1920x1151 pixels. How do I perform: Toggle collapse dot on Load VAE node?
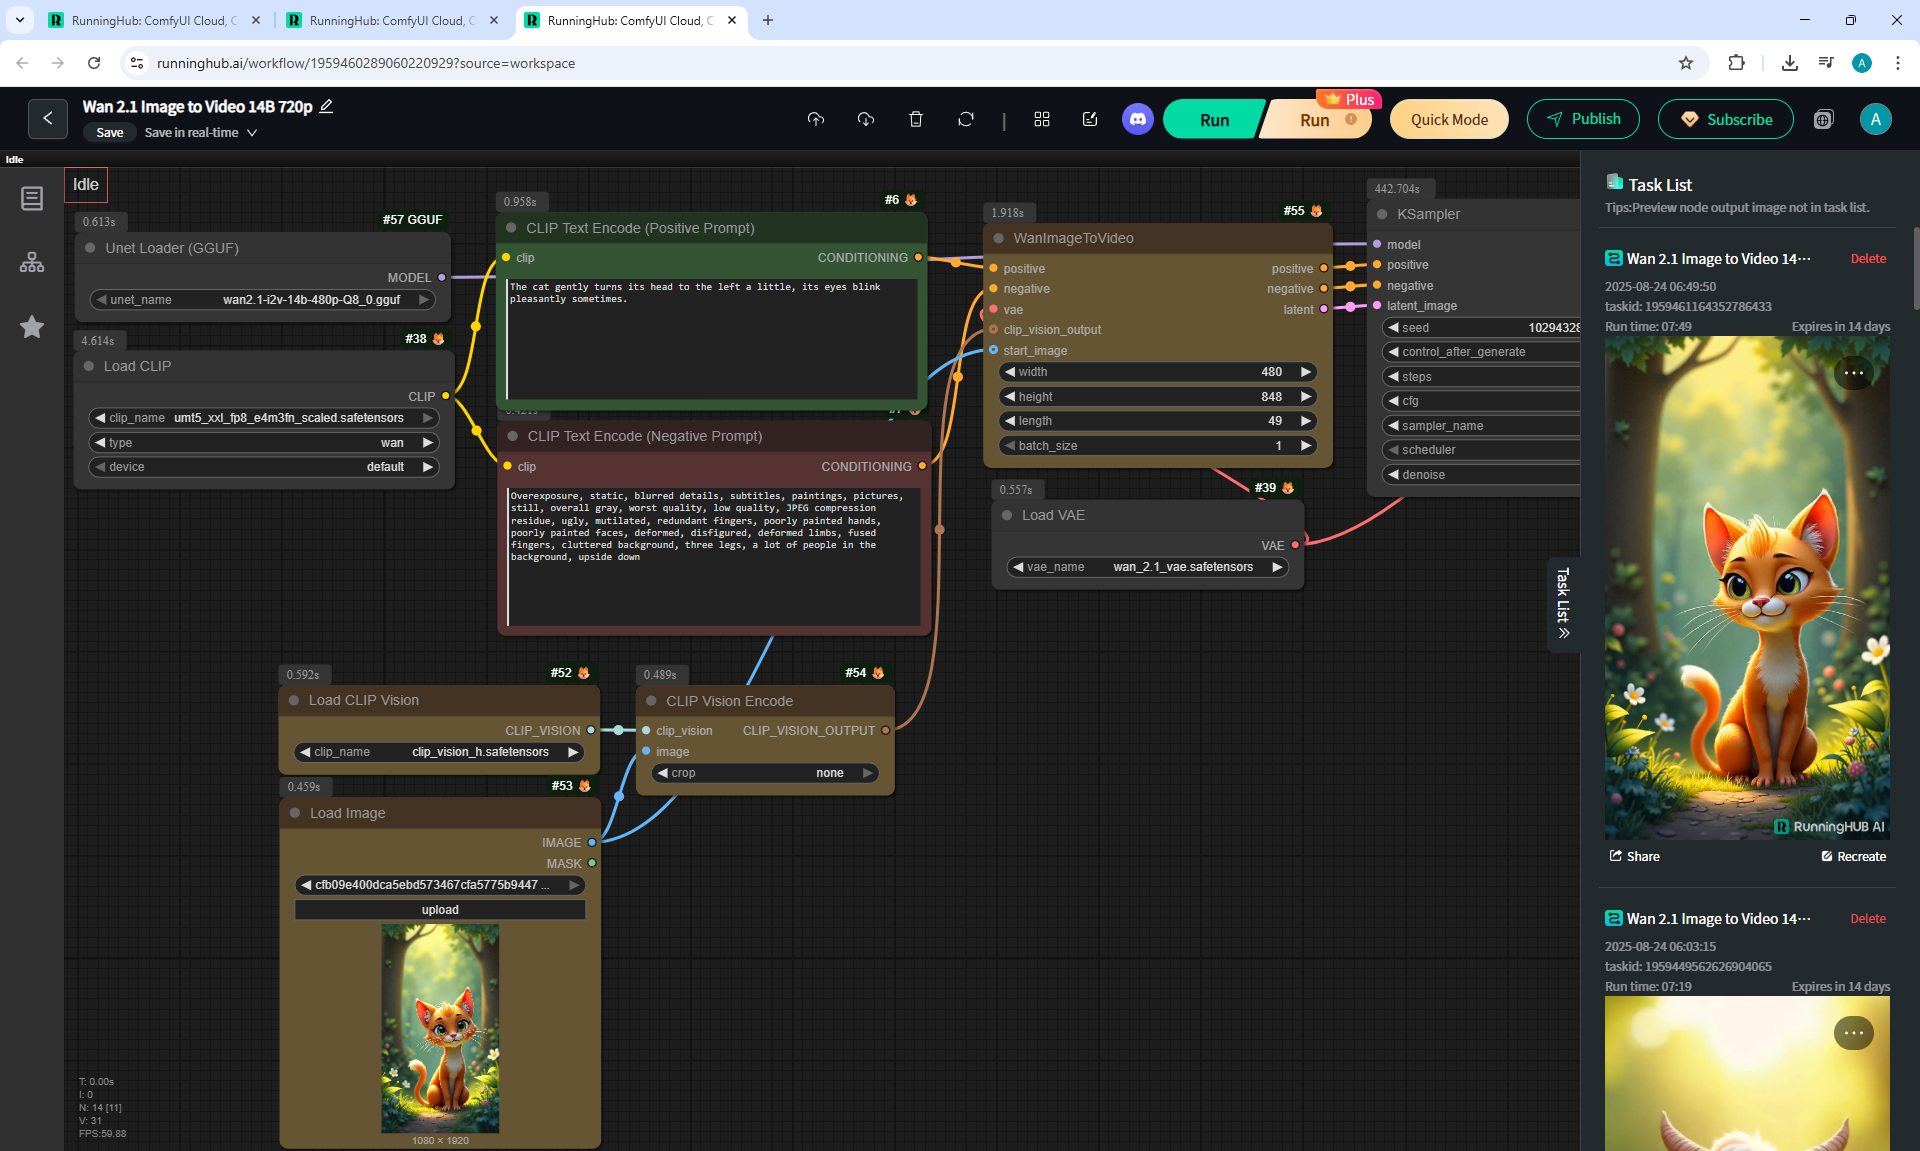(x=1007, y=515)
